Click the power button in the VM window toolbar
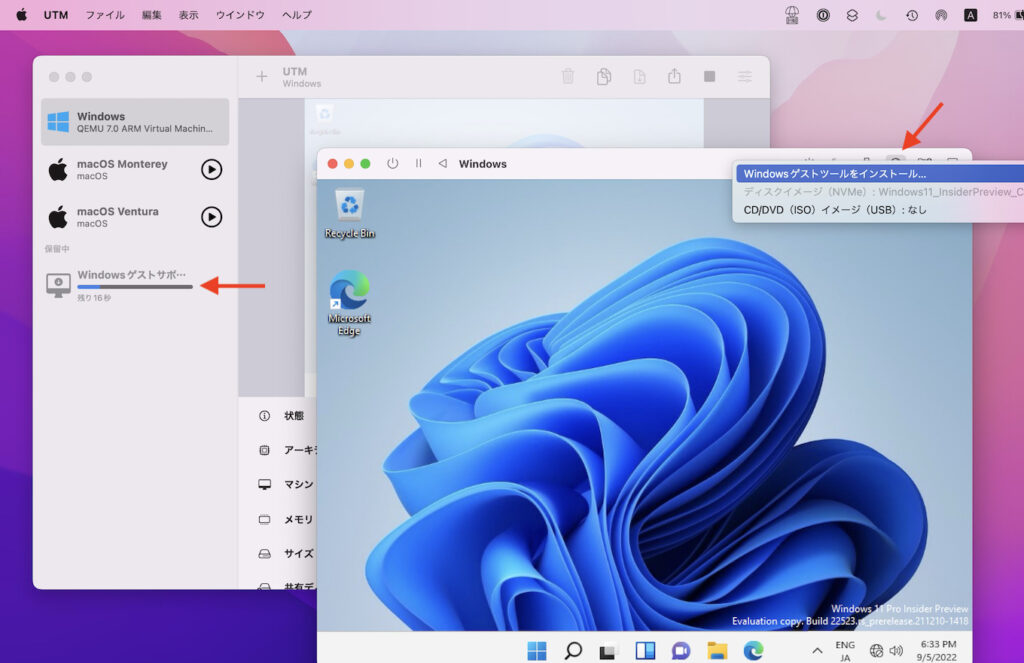Screen dimensions: 1024x663 (392, 163)
